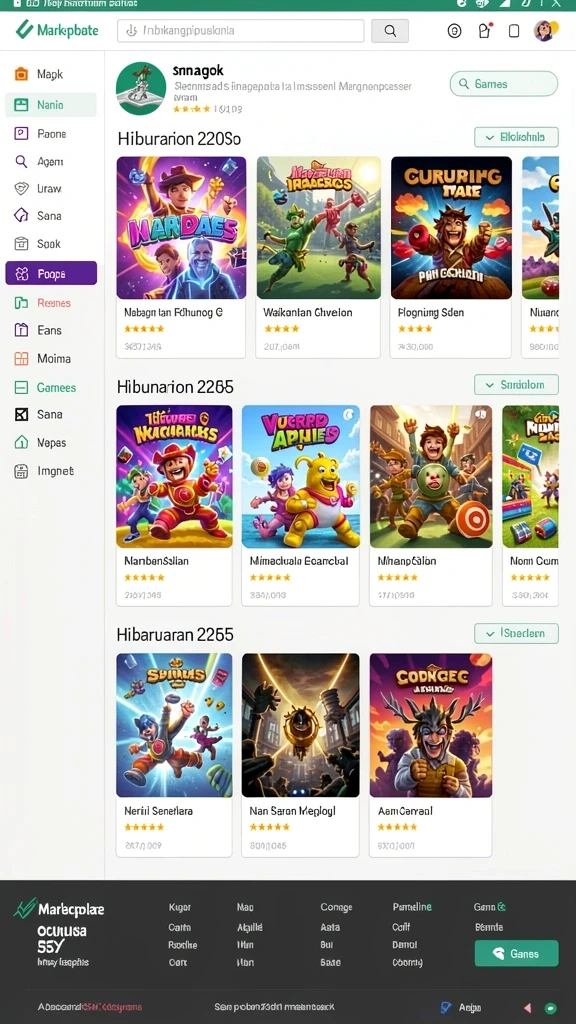576x1024 pixels.
Task: Open the Imgnet sidebar icon
Action: [x=22, y=471]
